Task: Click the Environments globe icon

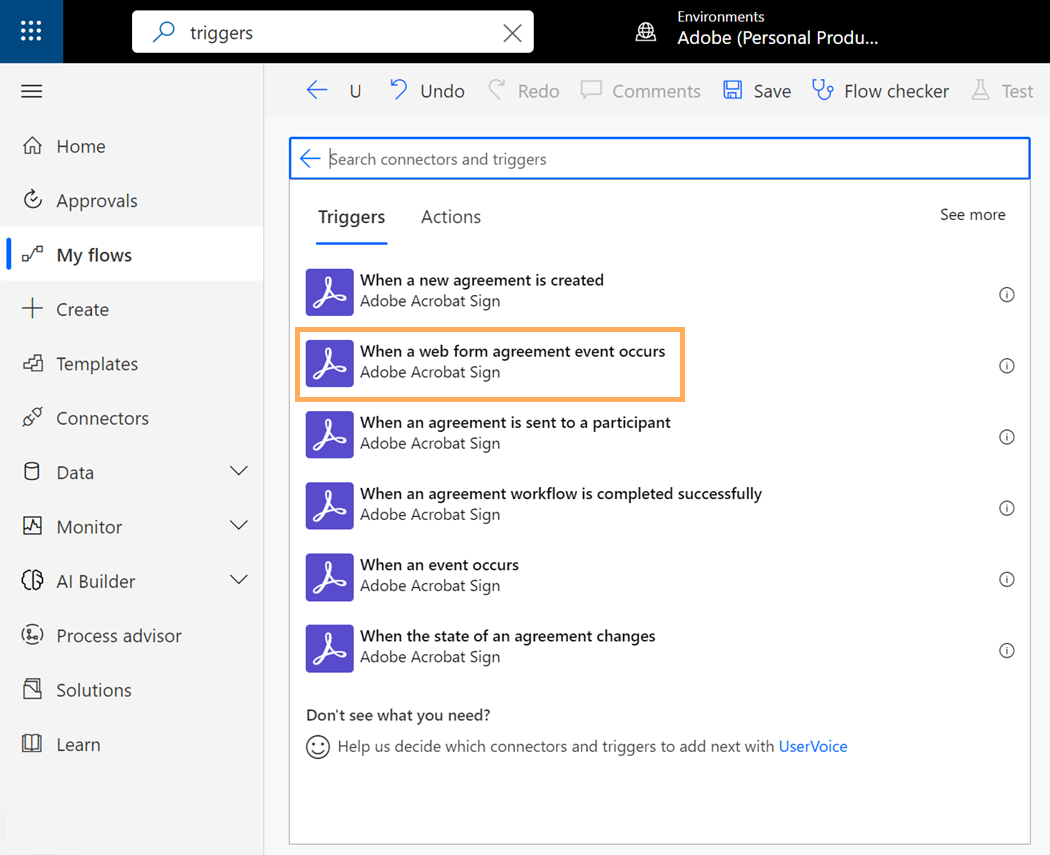Action: [x=646, y=32]
